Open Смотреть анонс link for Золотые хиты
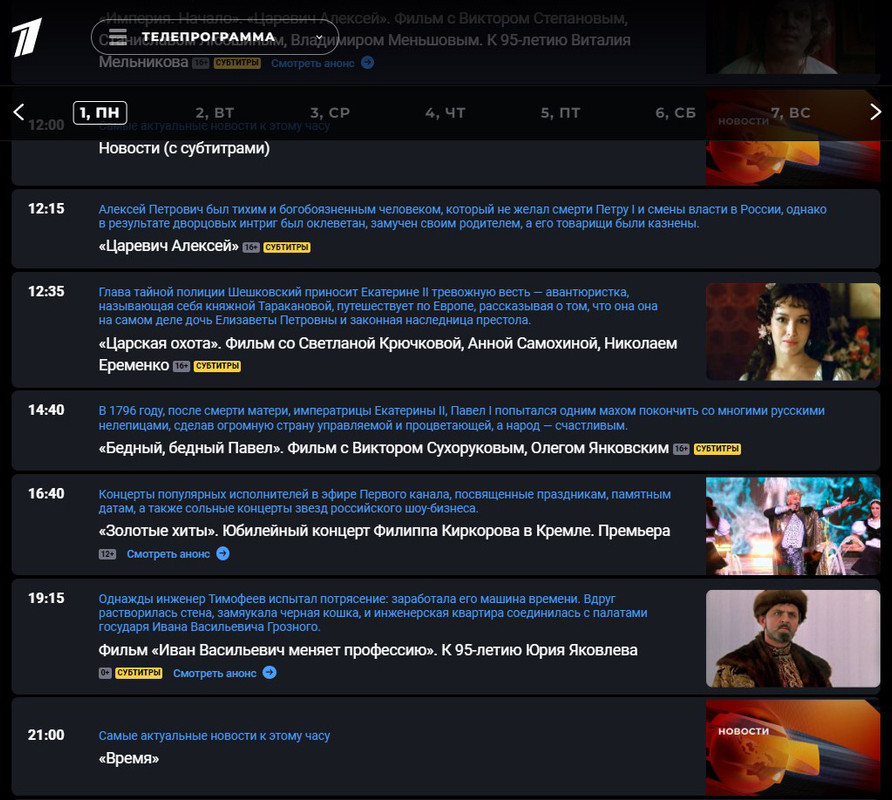Viewport: 892px width, 800px height. click(168, 554)
